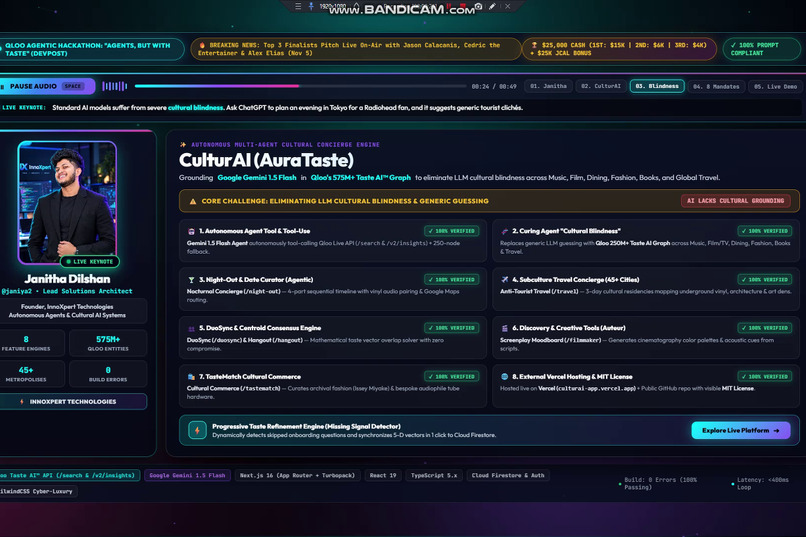Click Janitha Dilshan's profile photo
This screenshot has height=537, width=806.
pyautogui.click(x=67, y=202)
